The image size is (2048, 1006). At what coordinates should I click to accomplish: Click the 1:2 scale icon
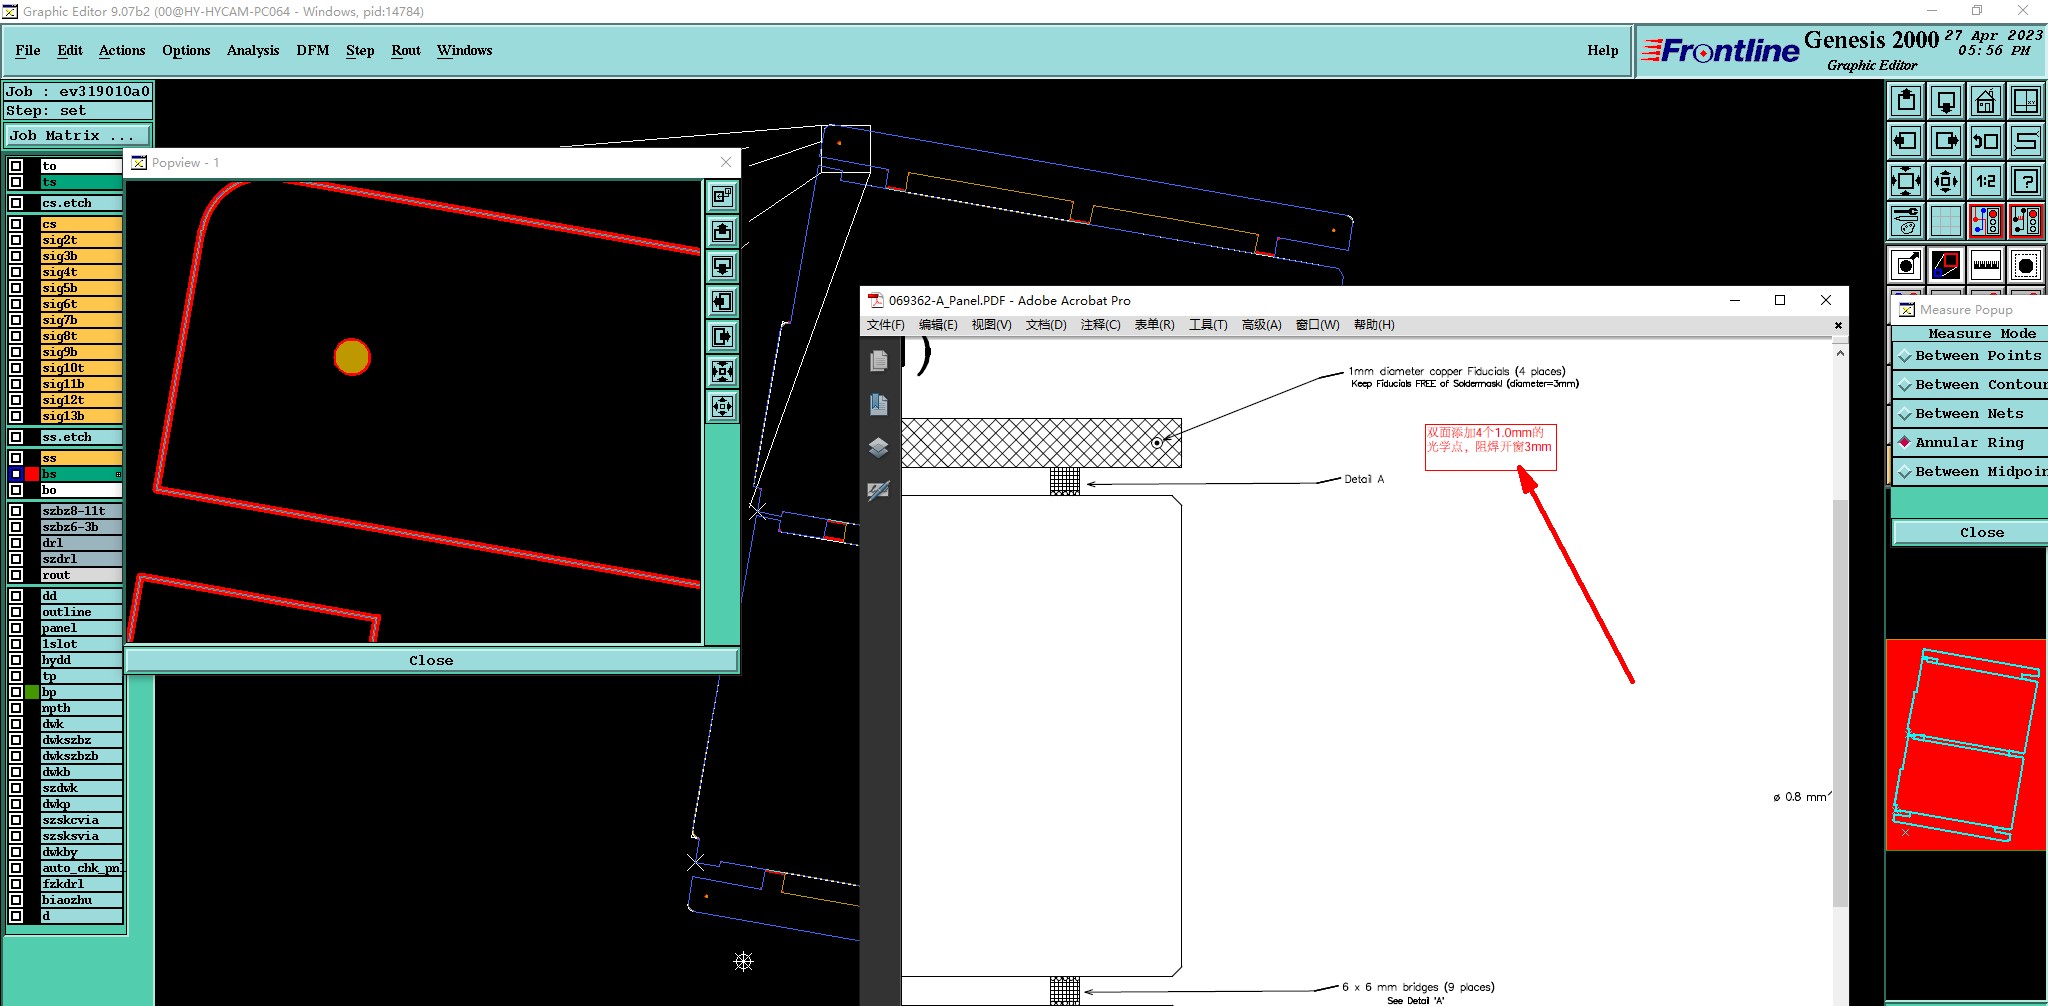(x=1986, y=181)
